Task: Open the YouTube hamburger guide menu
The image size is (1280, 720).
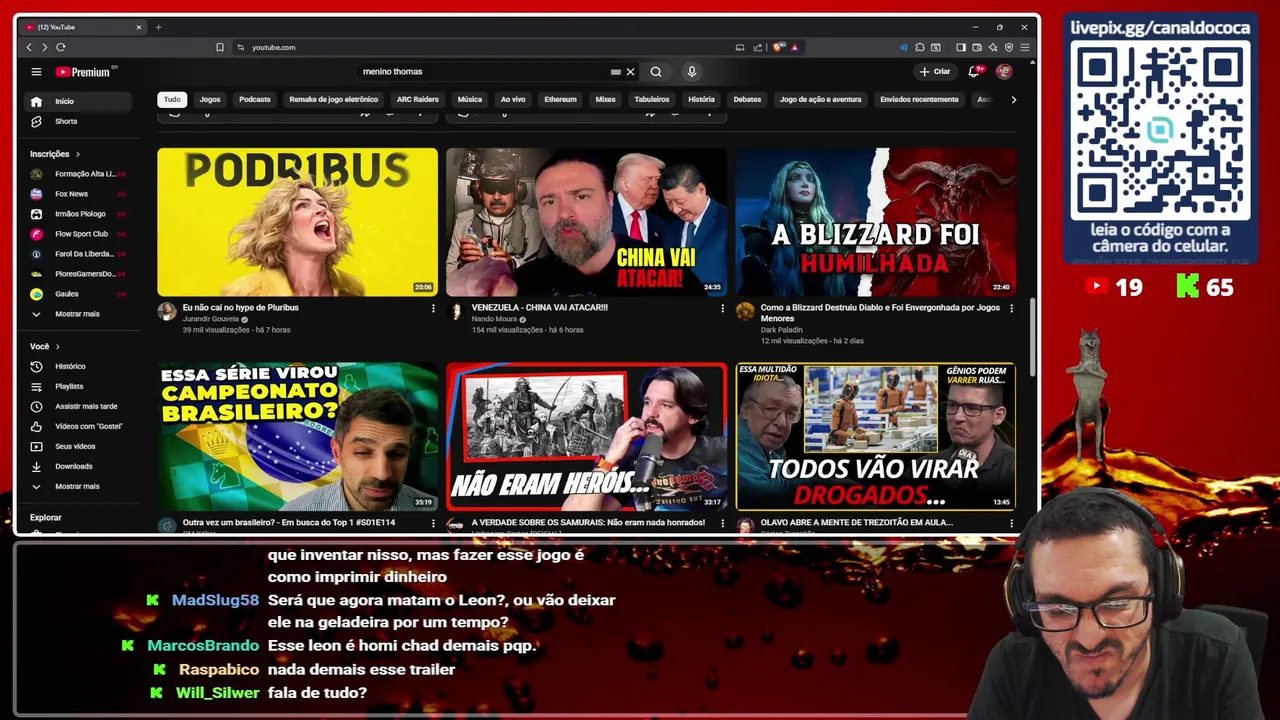Action: [36, 72]
